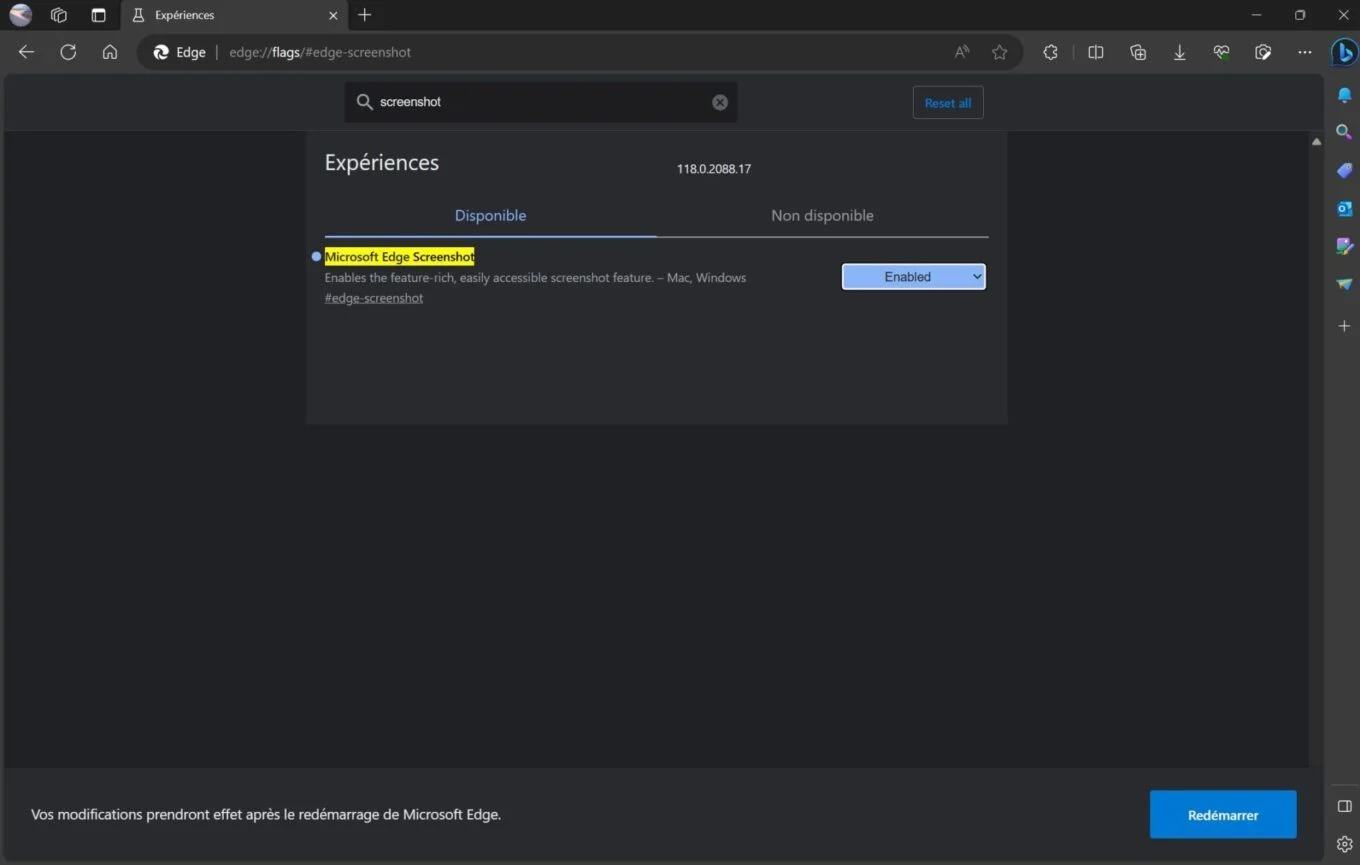Open Bing Copilot sidebar button
Viewport: 1360px width, 865px height.
1344,52
